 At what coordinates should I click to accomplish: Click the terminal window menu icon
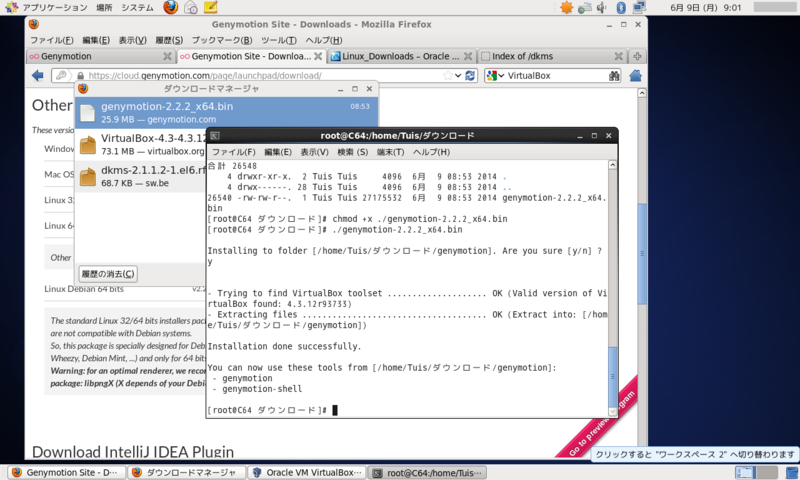215,136
